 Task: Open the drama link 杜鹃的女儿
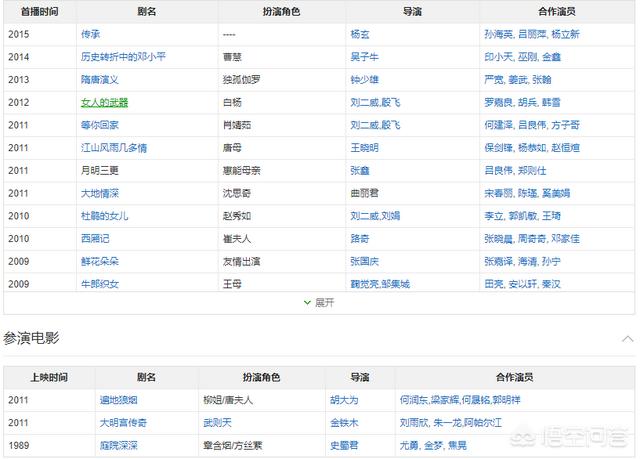pos(104,216)
